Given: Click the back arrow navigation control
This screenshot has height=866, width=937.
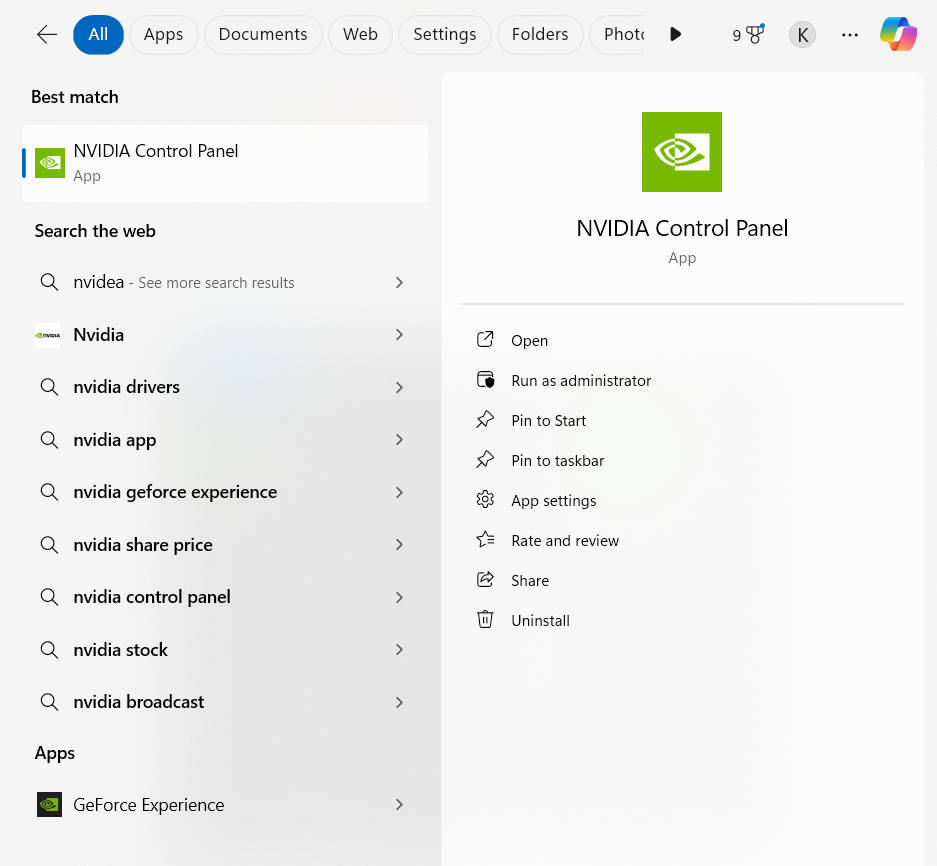Looking at the screenshot, I should 46,33.
